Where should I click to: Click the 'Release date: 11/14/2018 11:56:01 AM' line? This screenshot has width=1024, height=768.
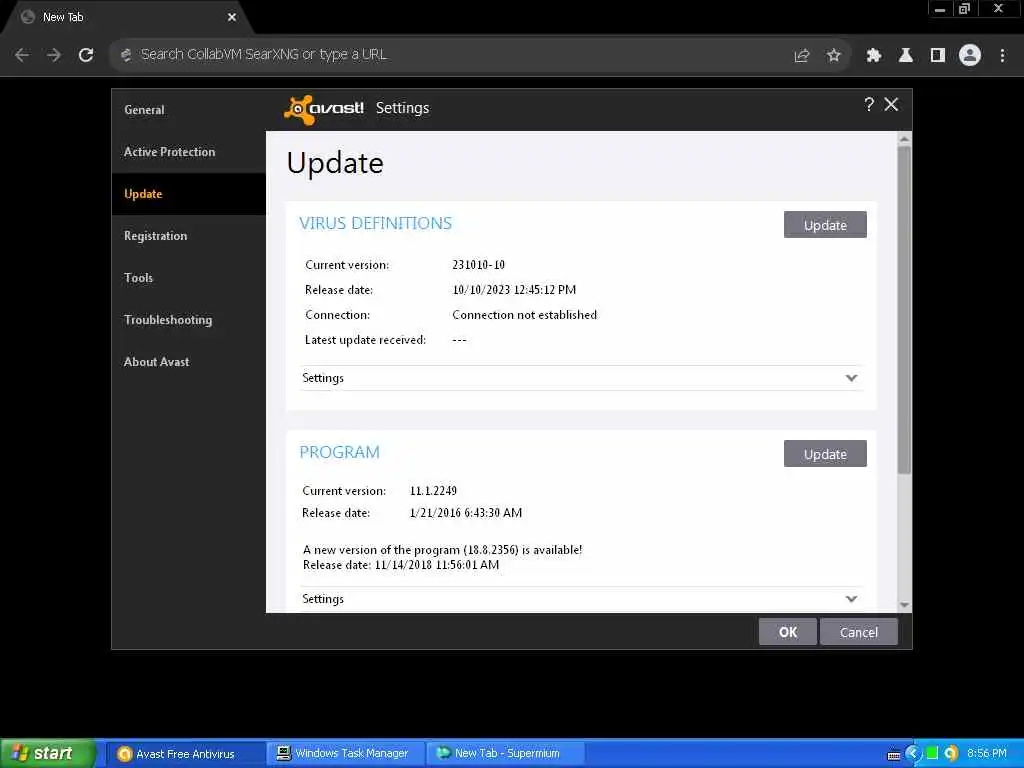click(401, 565)
